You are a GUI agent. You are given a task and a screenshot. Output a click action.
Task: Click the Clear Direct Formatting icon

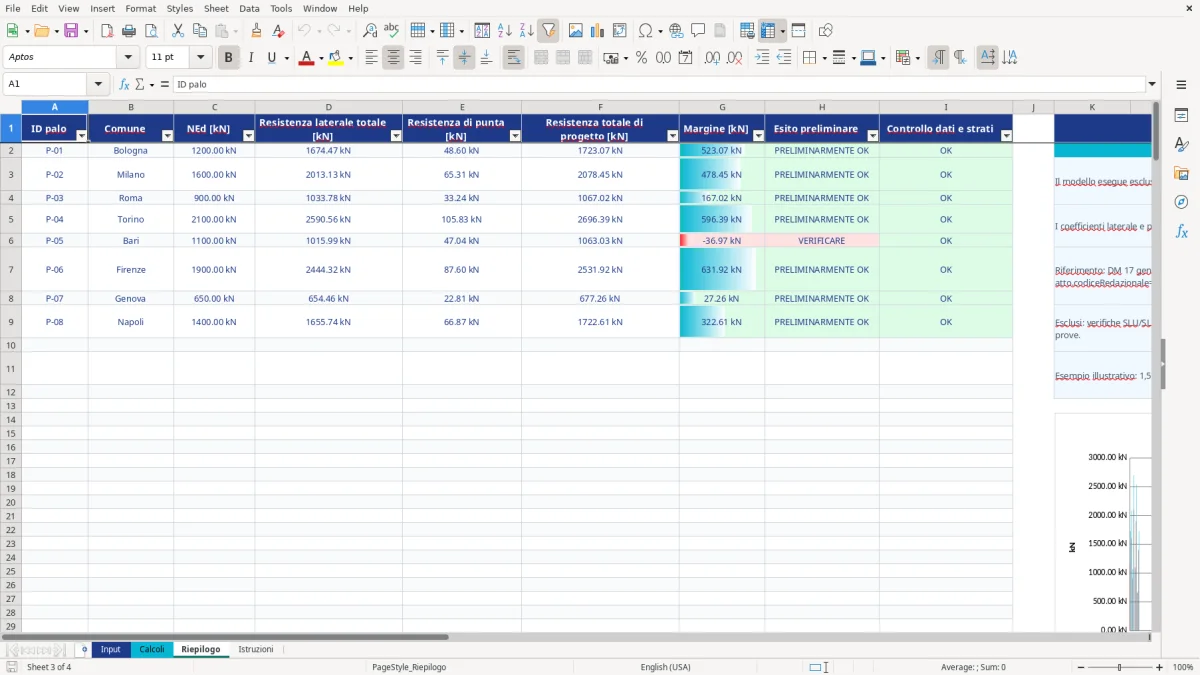pyautogui.click(x=279, y=31)
